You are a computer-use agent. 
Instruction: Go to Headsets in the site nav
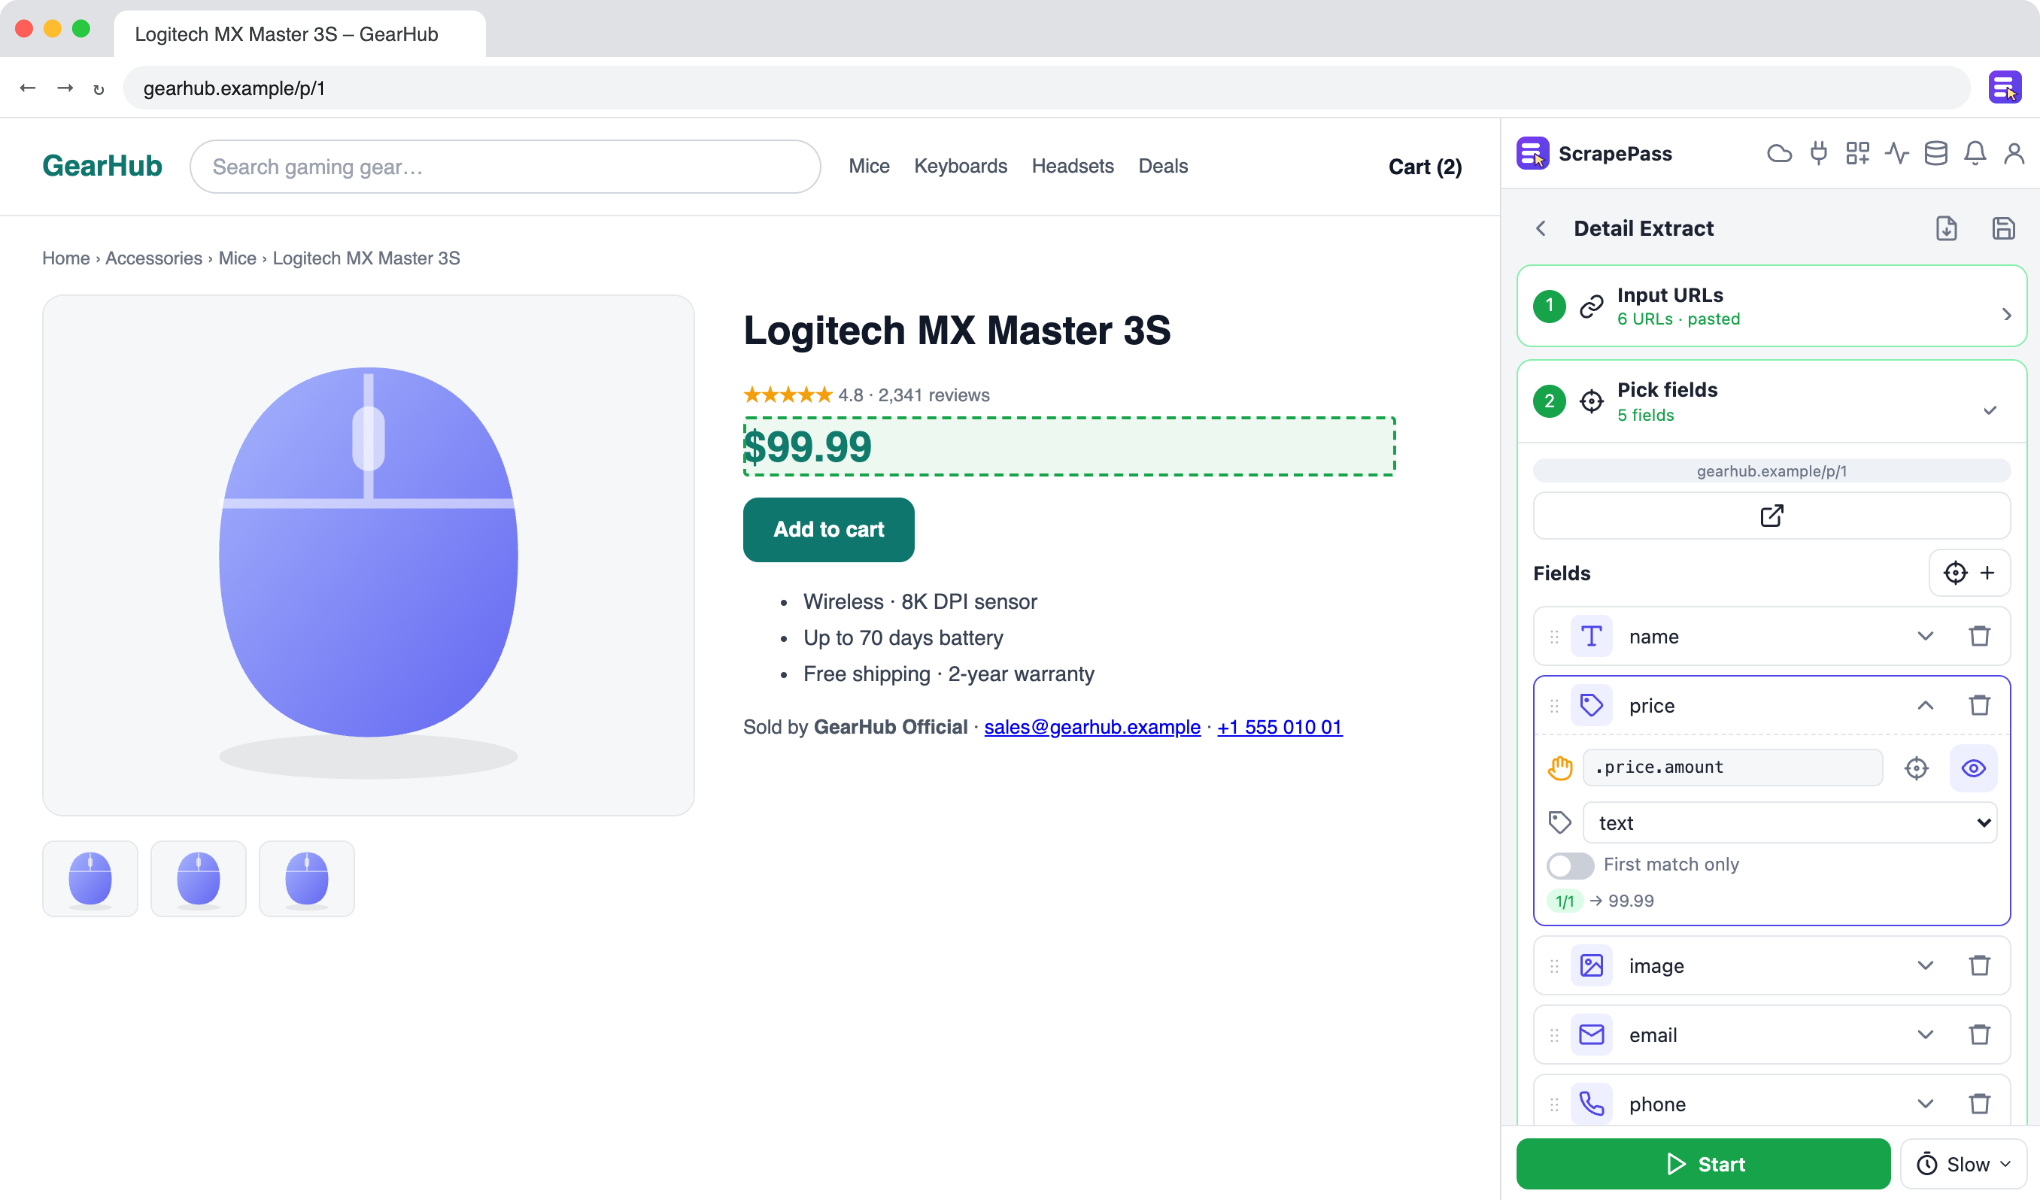click(1072, 166)
